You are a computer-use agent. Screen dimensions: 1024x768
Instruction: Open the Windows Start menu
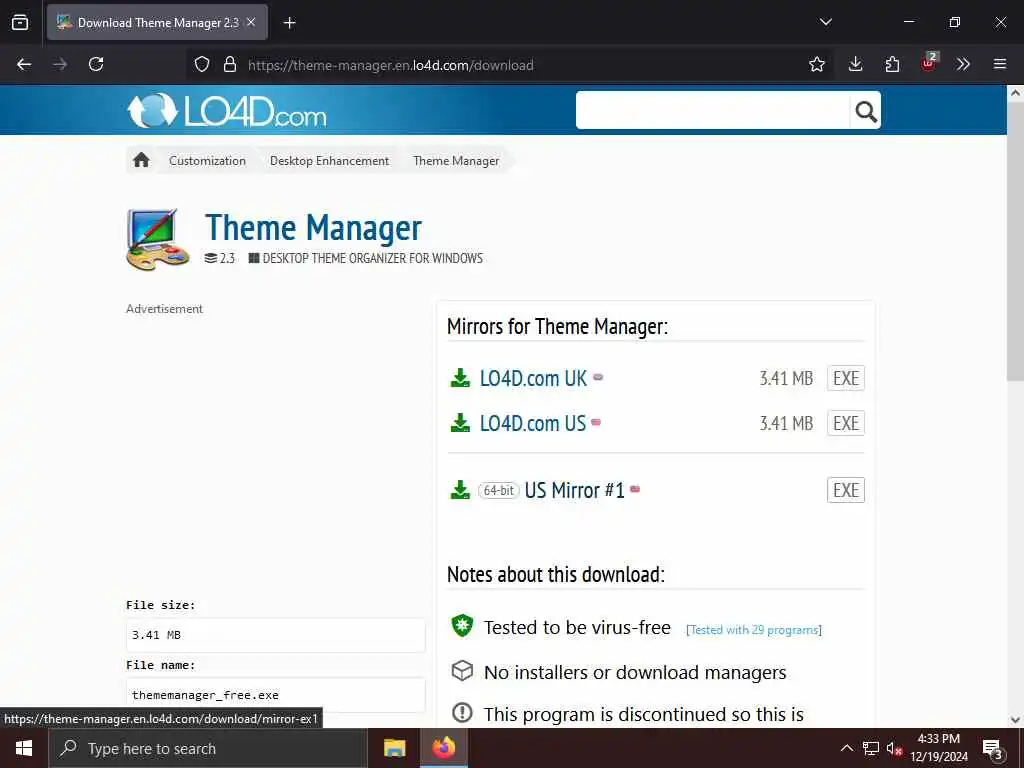coord(24,748)
